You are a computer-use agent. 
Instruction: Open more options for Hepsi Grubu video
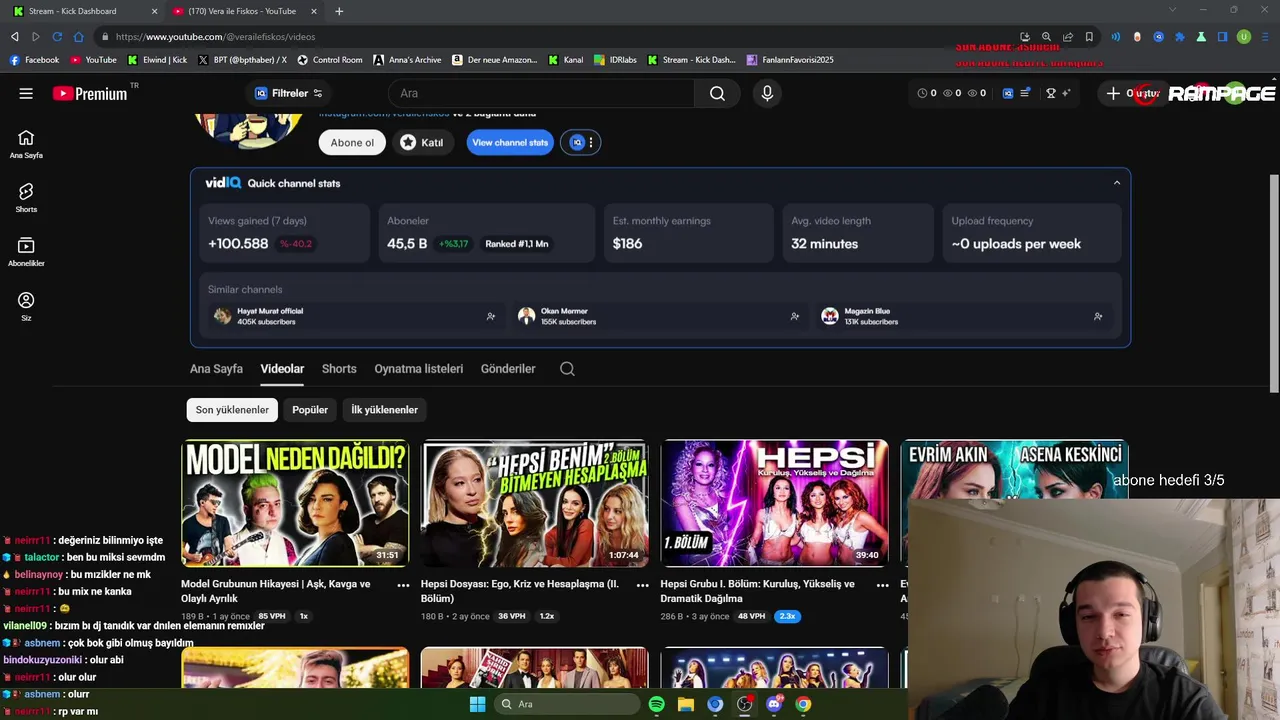[x=883, y=585]
